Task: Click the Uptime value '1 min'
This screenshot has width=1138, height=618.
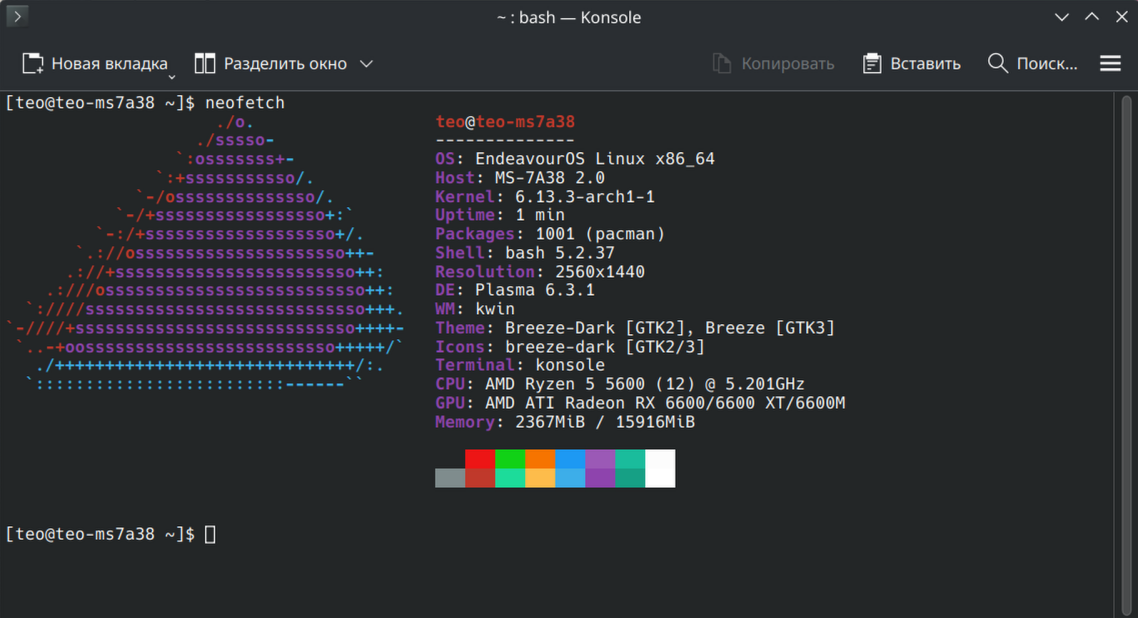Action: point(540,215)
